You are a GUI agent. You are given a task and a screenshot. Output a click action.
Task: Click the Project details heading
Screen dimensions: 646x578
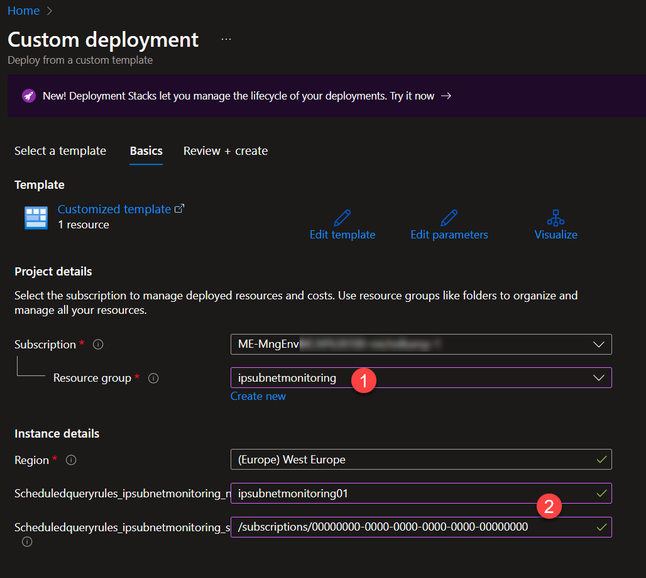(53, 272)
